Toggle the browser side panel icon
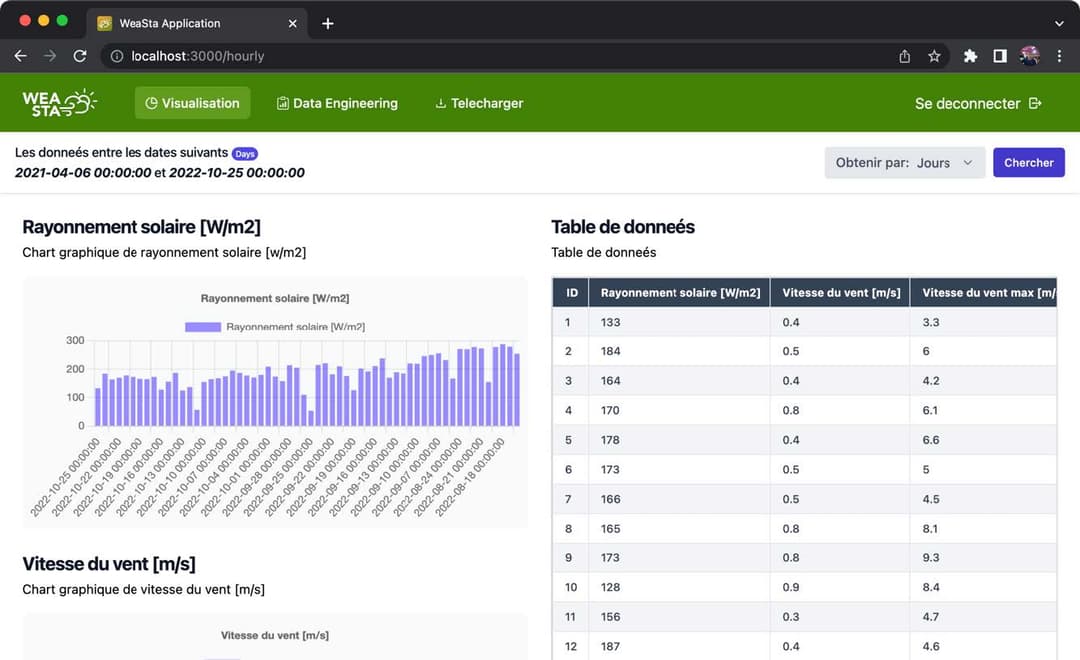 [x=999, y=56]
